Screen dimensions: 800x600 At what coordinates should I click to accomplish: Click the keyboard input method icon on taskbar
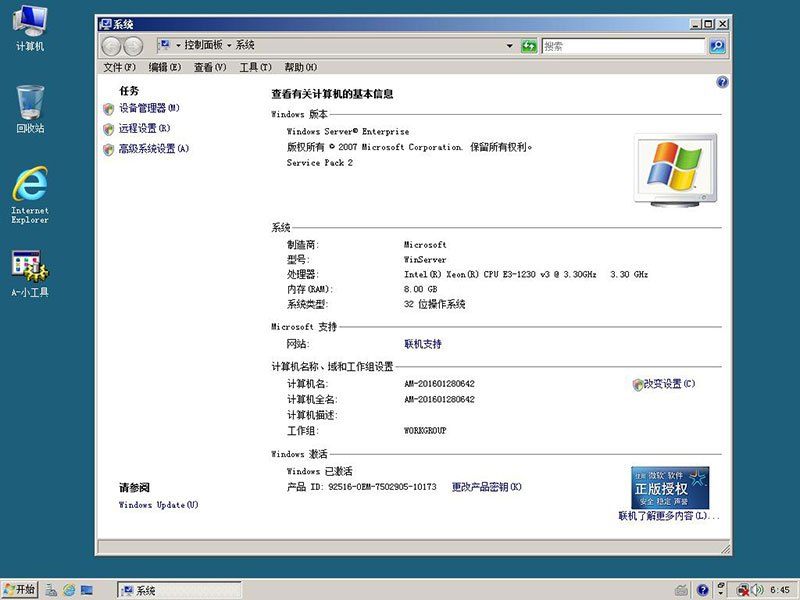tap(681, 590)
